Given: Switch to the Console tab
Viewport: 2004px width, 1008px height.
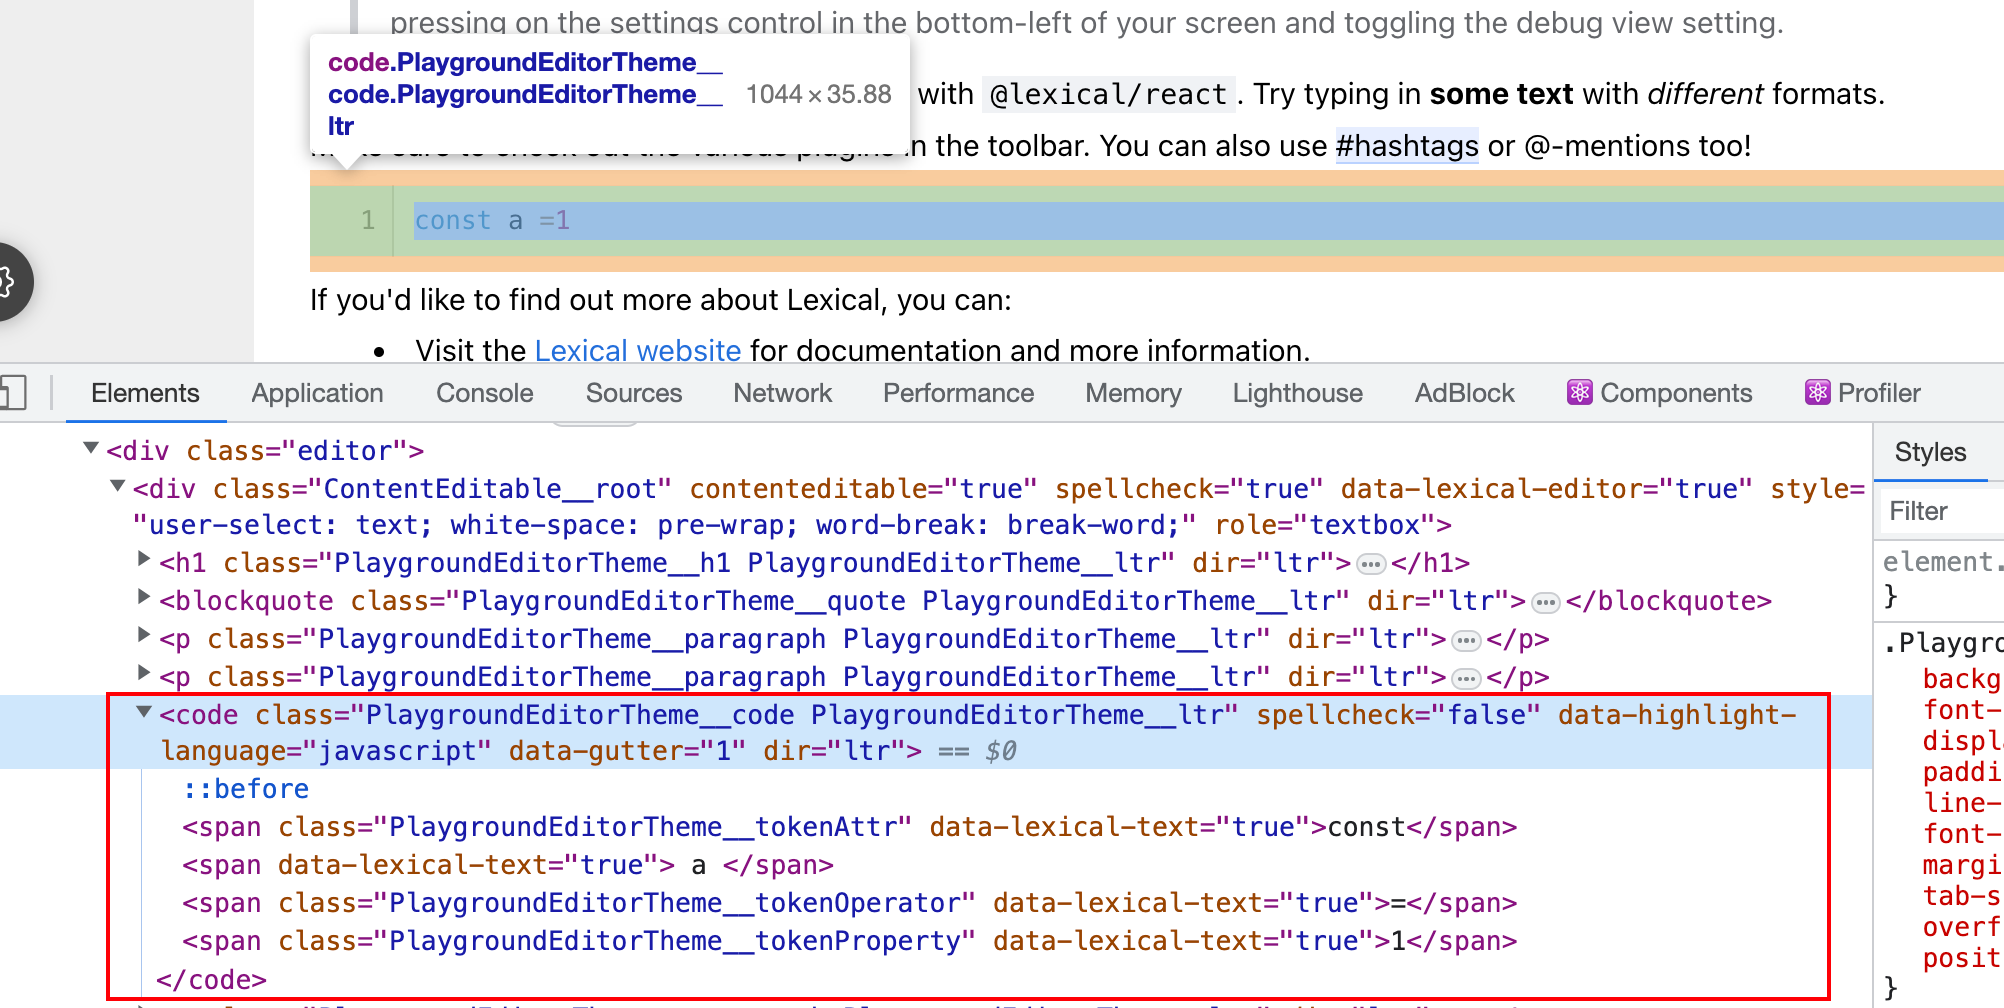Looking at the screenshot, I should [484, 393].
